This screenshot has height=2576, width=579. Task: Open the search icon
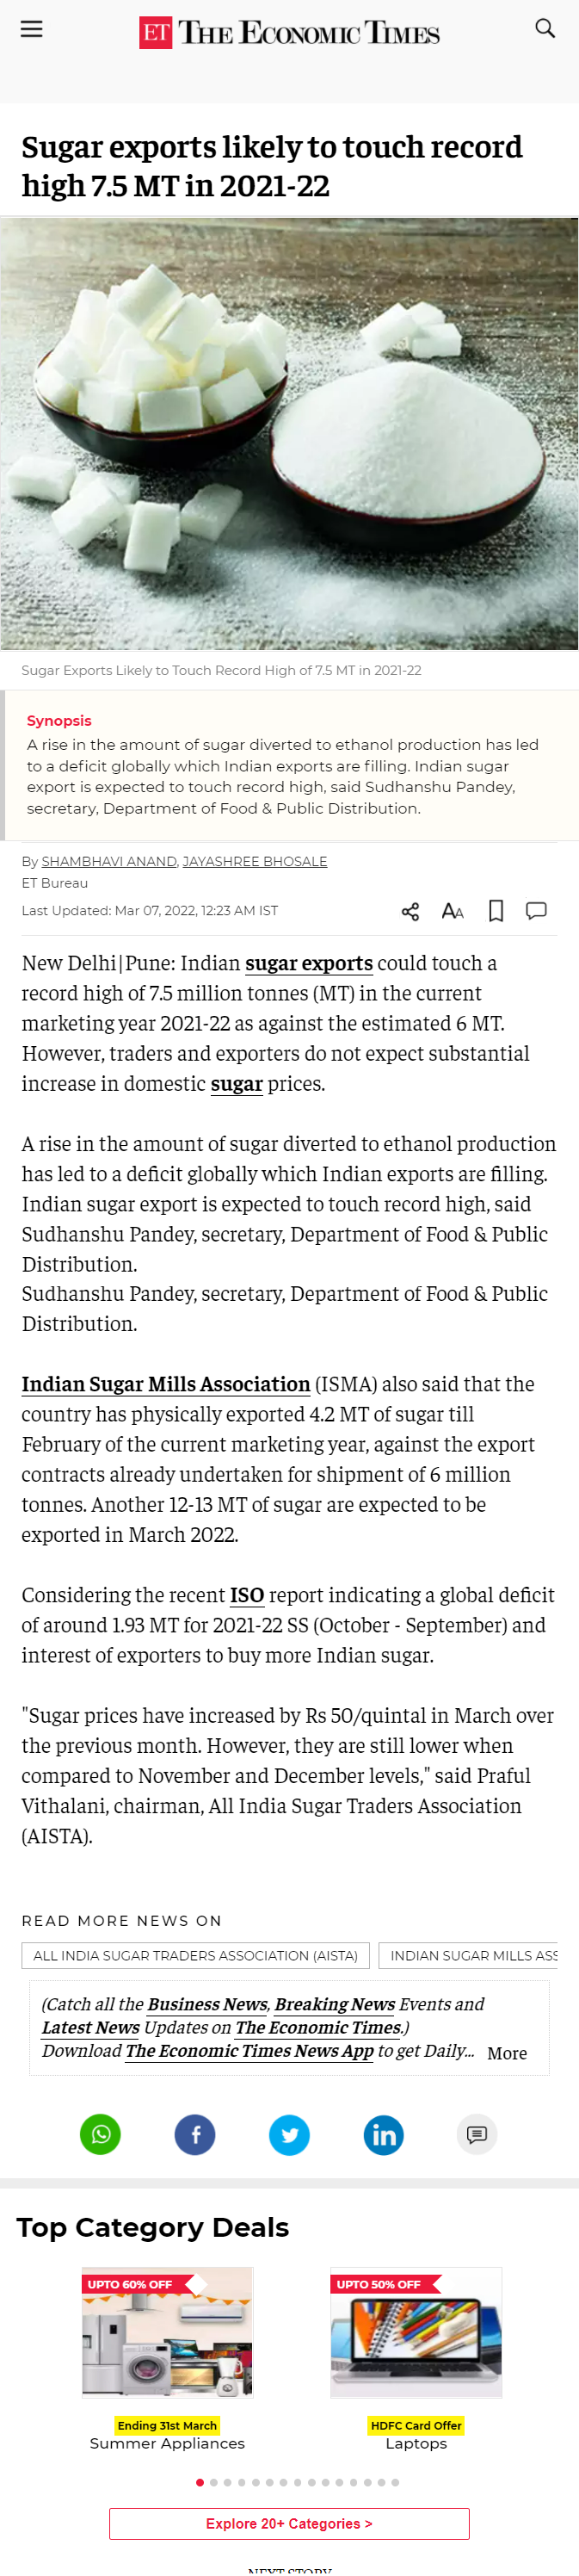(545, 29)
